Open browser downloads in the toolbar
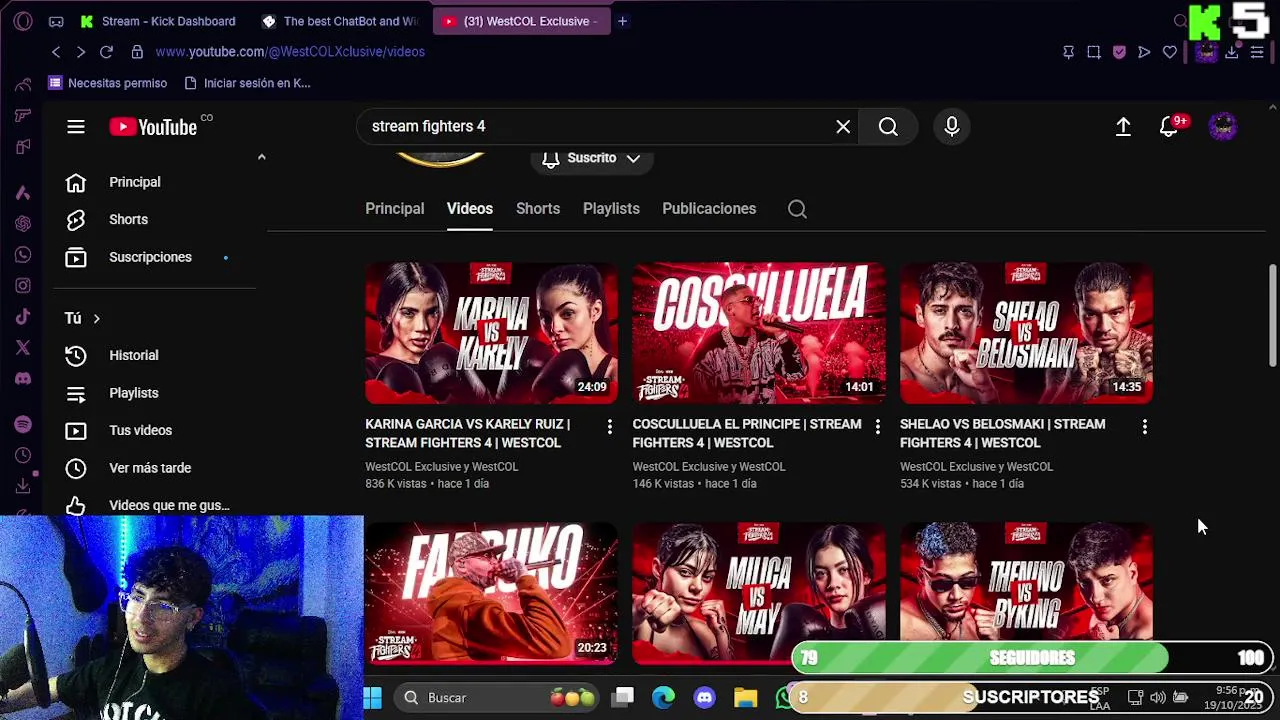The image size is (1280, 720). point(1232,52)
